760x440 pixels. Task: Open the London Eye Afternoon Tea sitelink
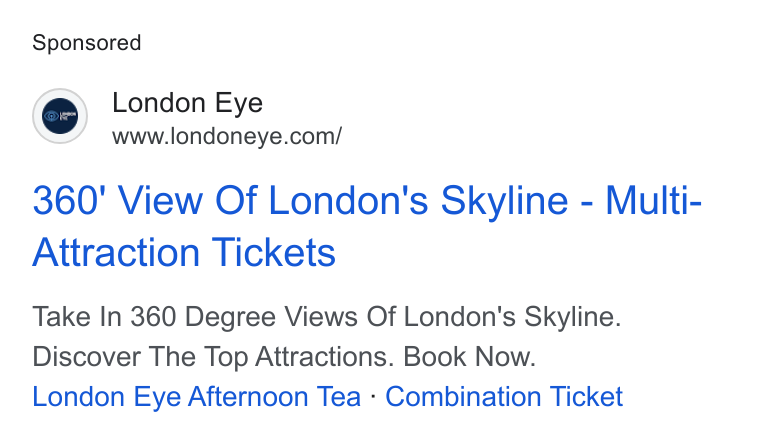[x=196, y=396]
